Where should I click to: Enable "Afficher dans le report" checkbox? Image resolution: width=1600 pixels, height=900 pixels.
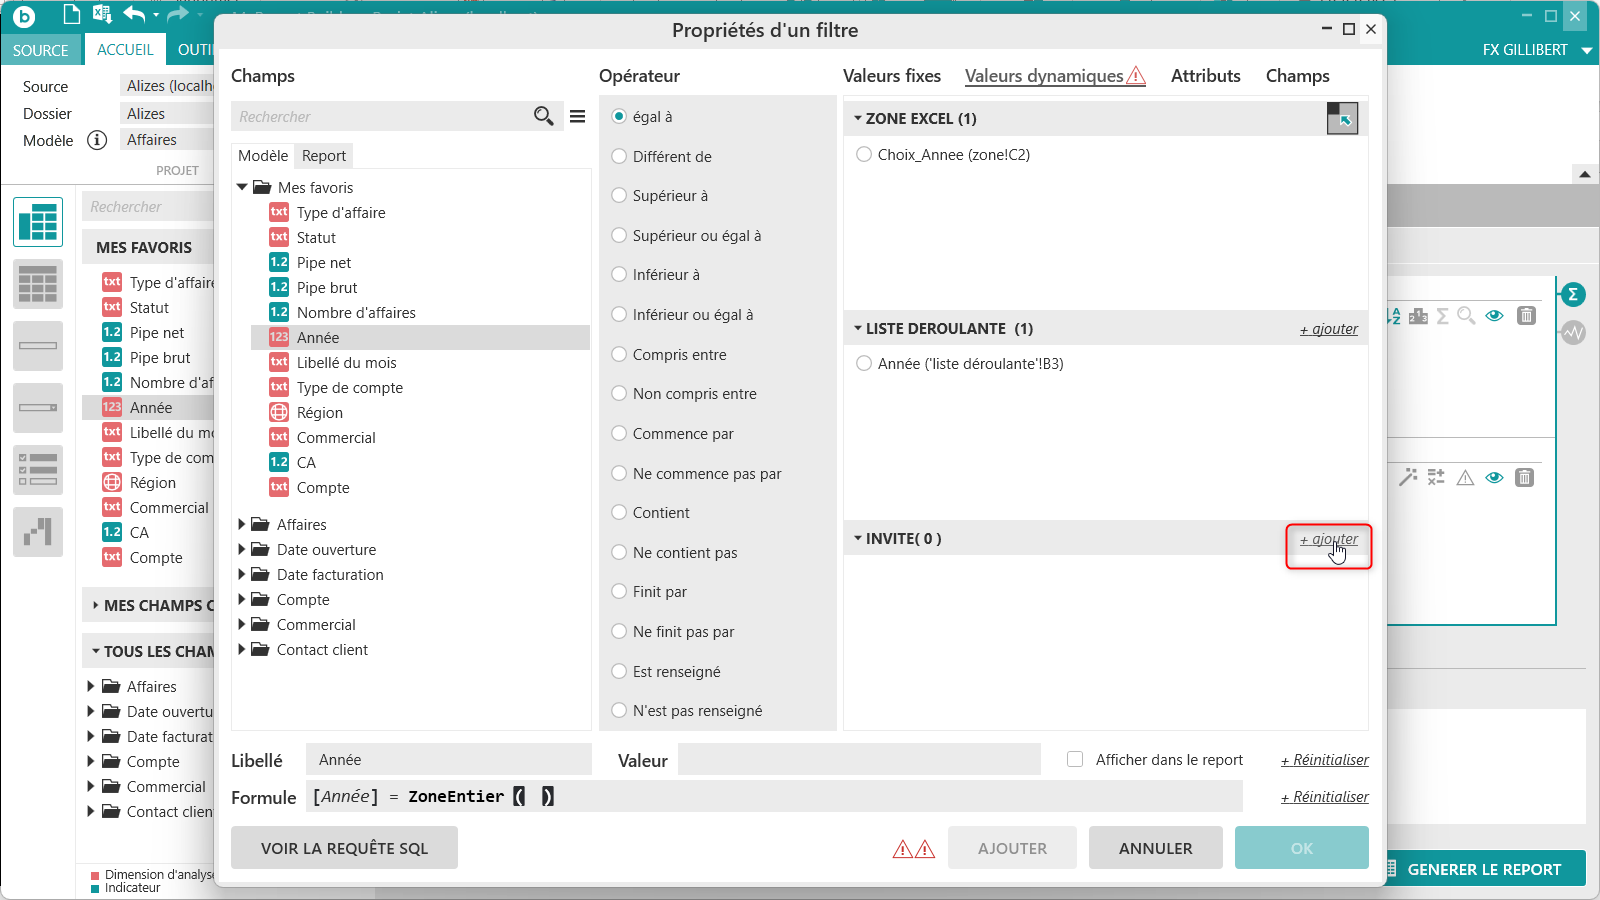(1075, 759)
